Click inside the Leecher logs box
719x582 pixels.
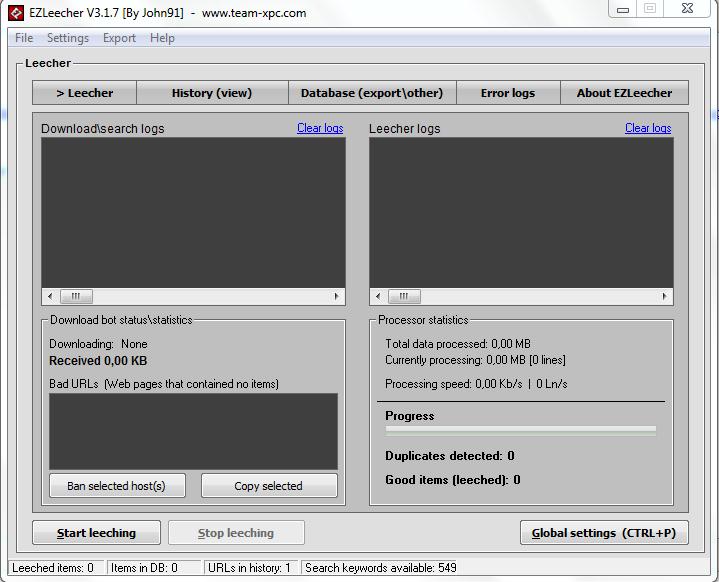[x=521, y=213]
